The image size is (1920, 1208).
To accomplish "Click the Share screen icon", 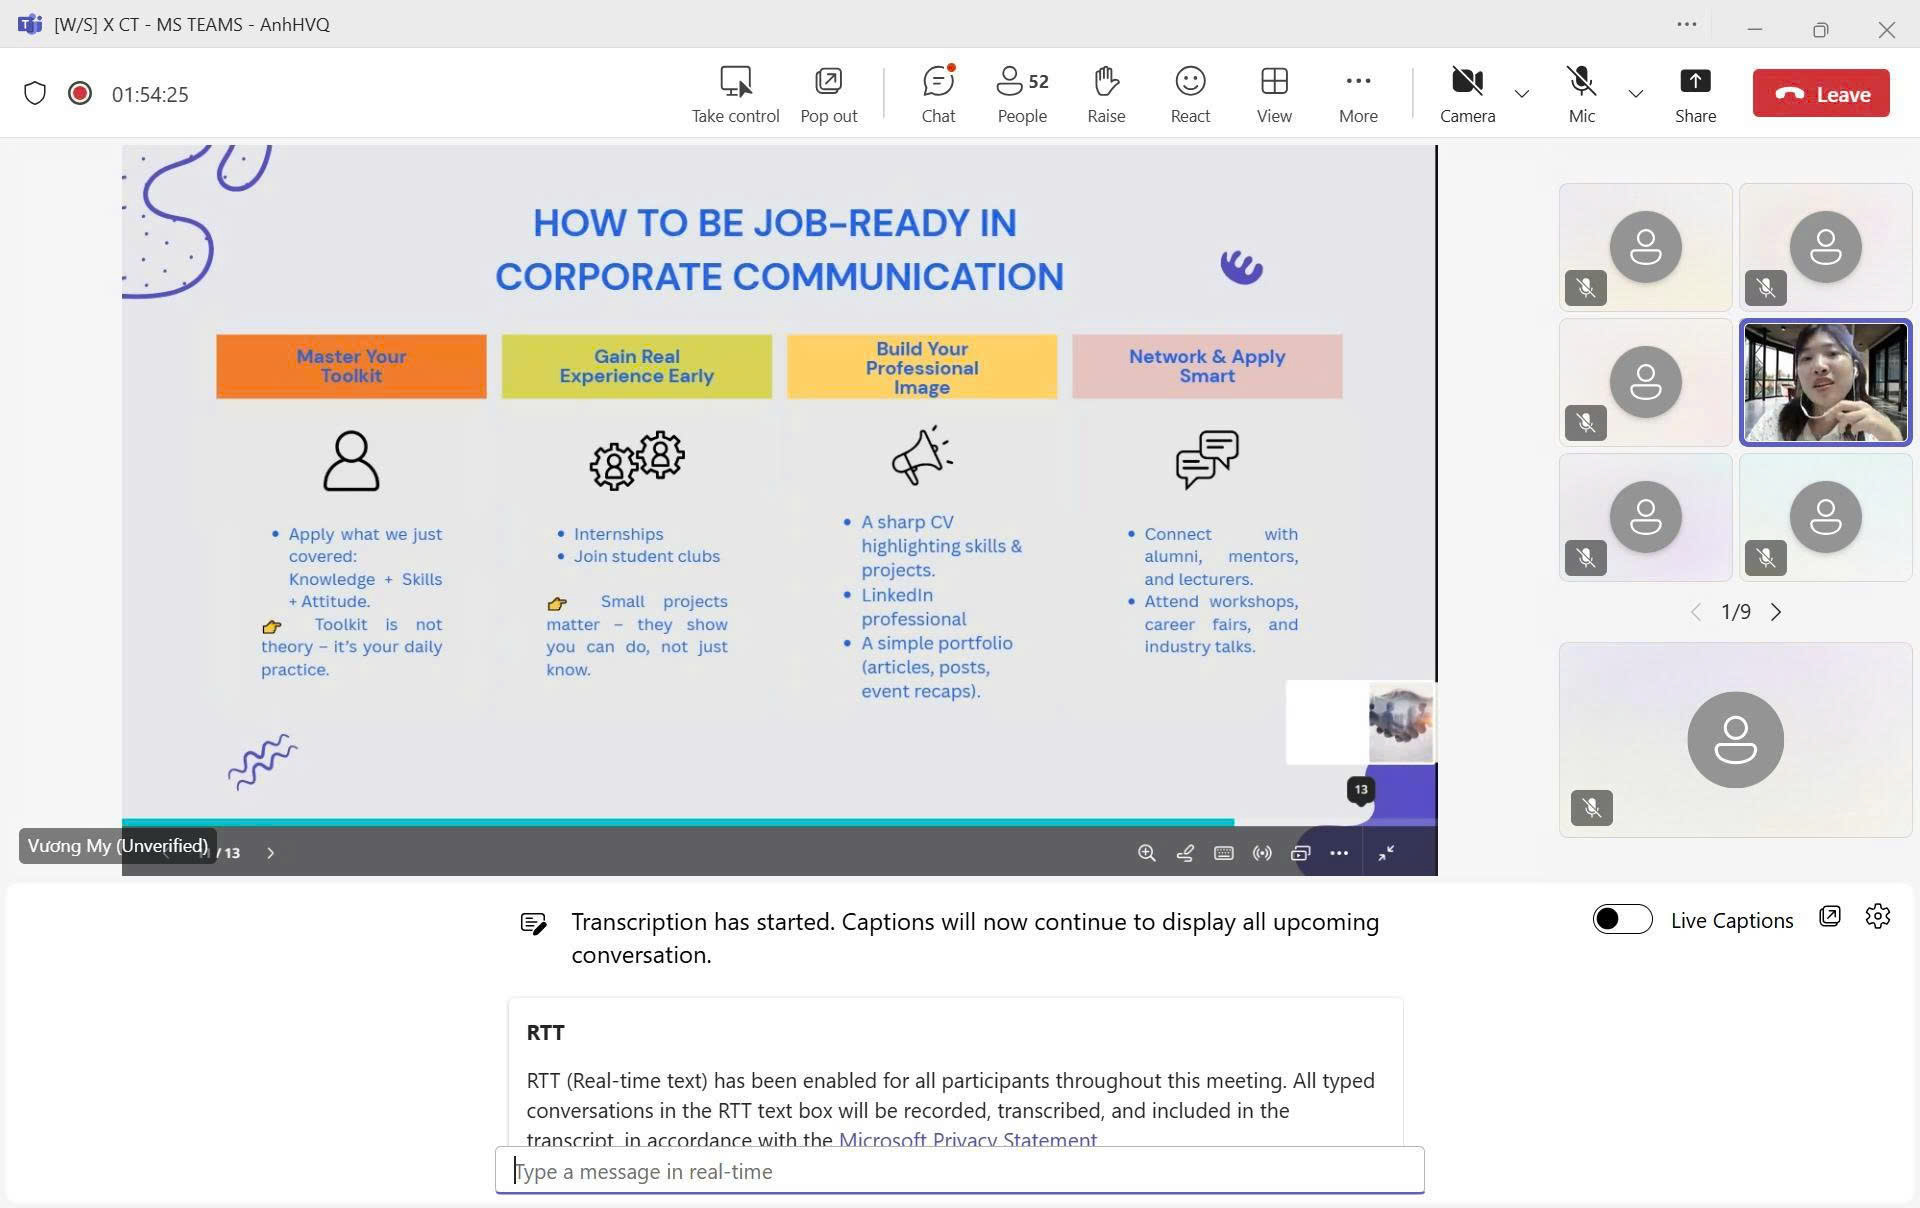I will click(x=1695, y=94).
